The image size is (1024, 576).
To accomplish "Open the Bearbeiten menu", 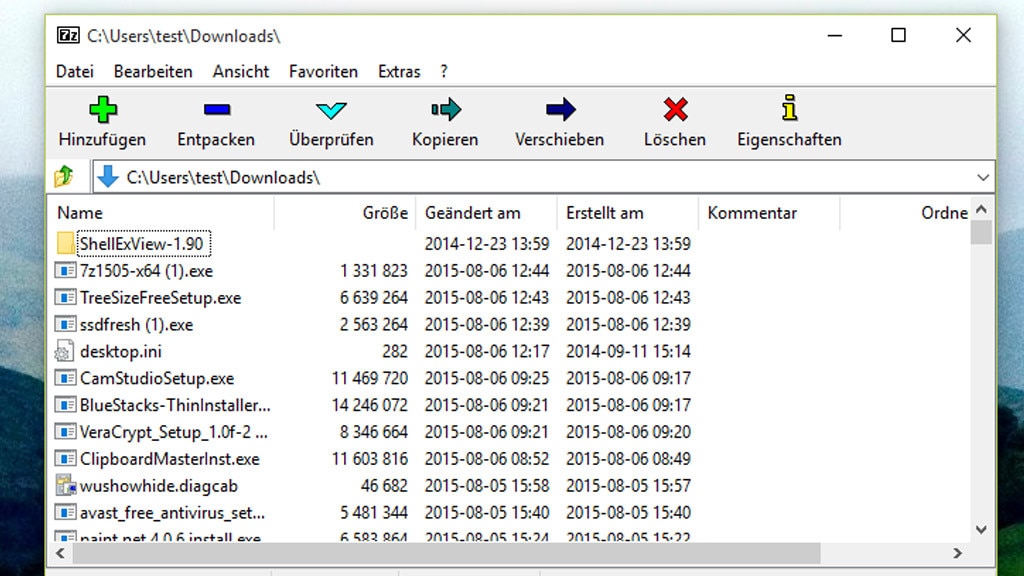I will pos(153,71).
